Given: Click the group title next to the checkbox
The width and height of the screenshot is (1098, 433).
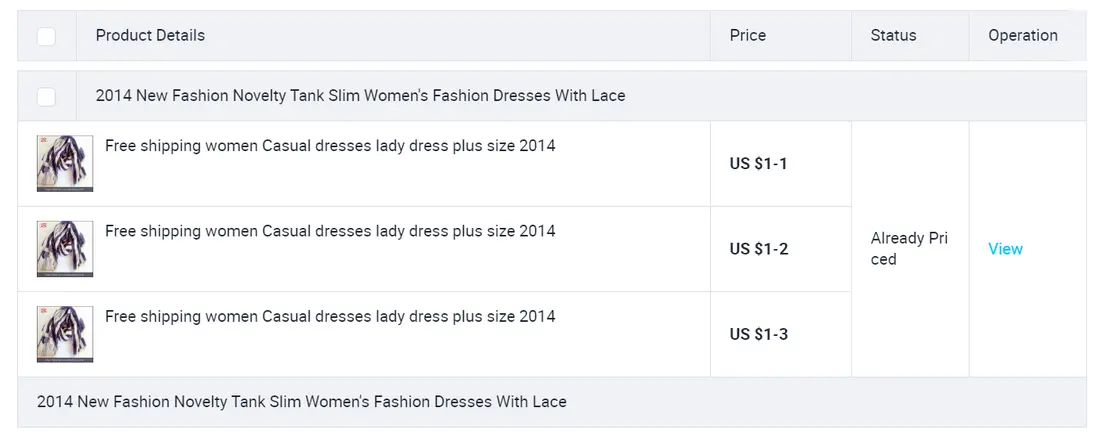Looking at the screenshot, I should [x=360, y=97].
